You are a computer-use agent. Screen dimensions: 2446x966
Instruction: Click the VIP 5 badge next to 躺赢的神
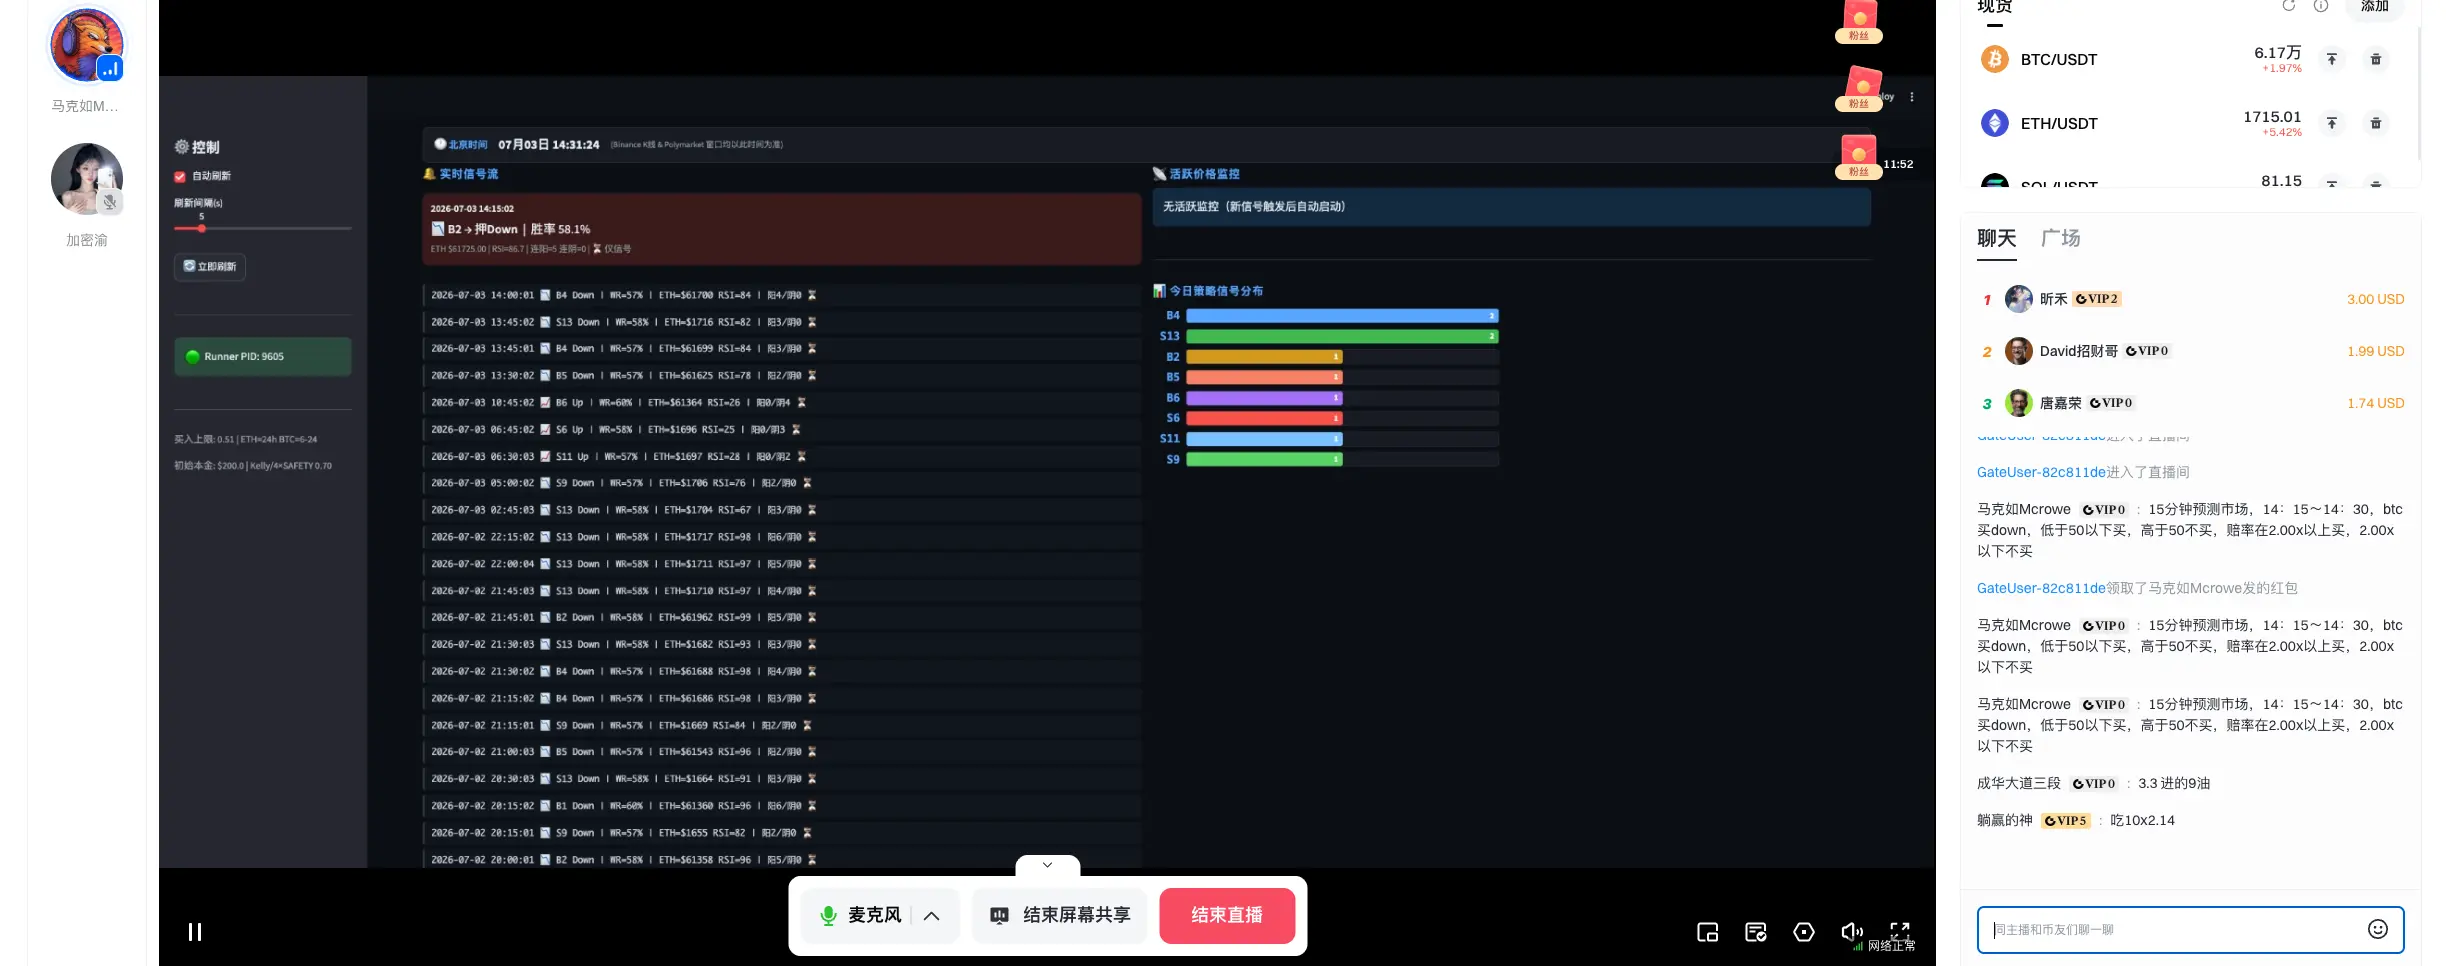pos(2065,821)
